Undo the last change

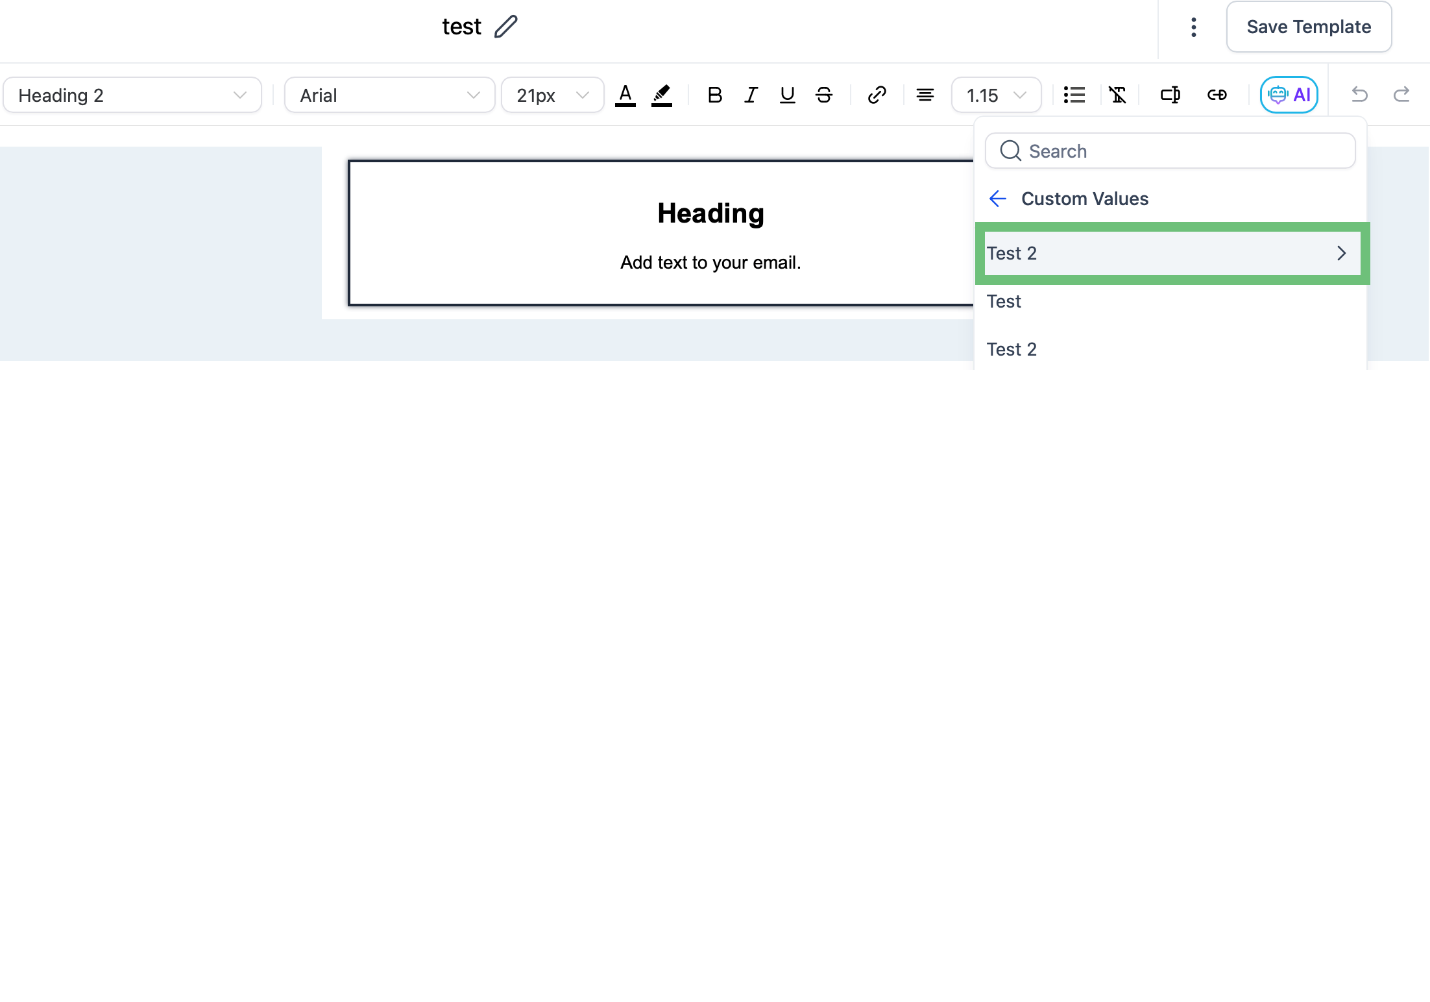(x=1359, y=94)
